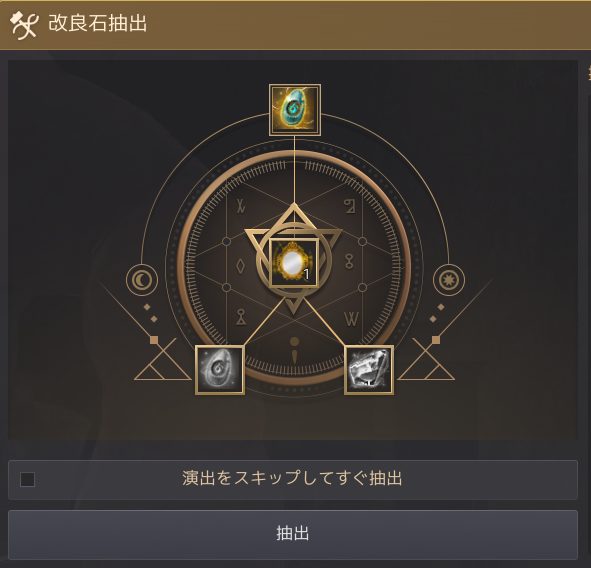
Task: Click the 抽出 button
Action: pyautogui.click(x=293, y=534)
